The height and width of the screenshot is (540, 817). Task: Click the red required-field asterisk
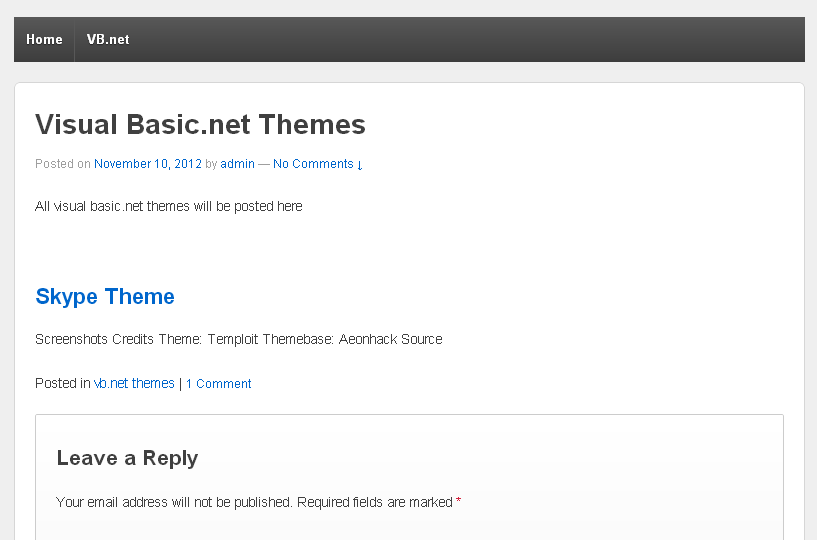click(459, 501)
